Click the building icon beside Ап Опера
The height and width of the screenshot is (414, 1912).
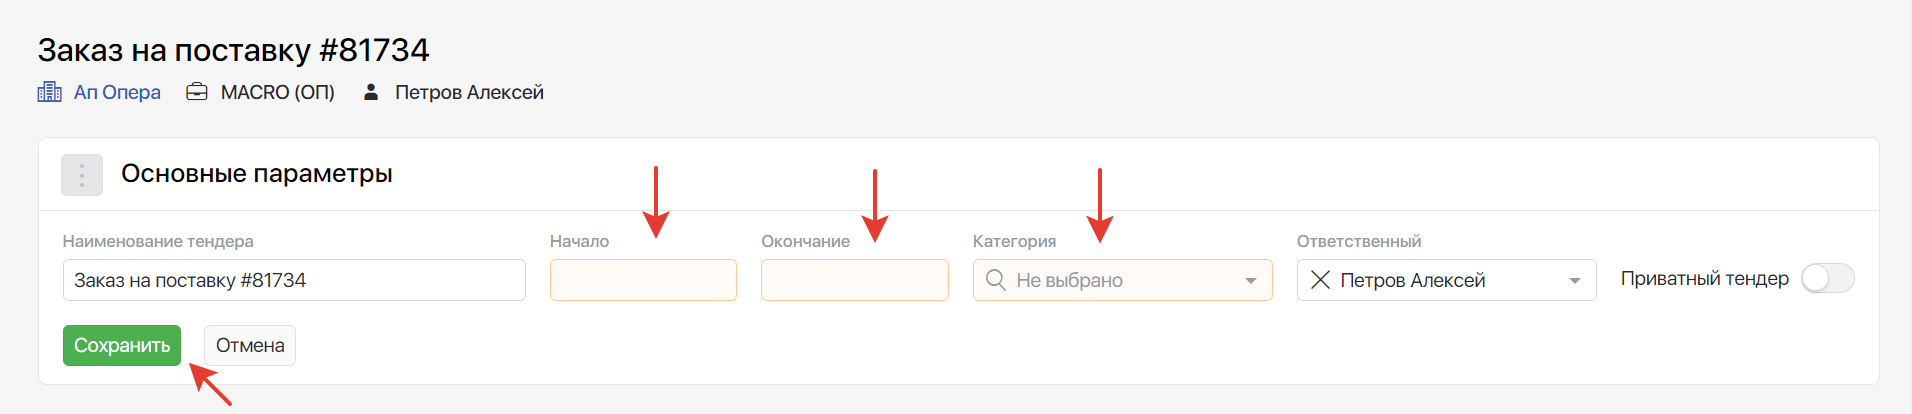[x=49, y=92]
